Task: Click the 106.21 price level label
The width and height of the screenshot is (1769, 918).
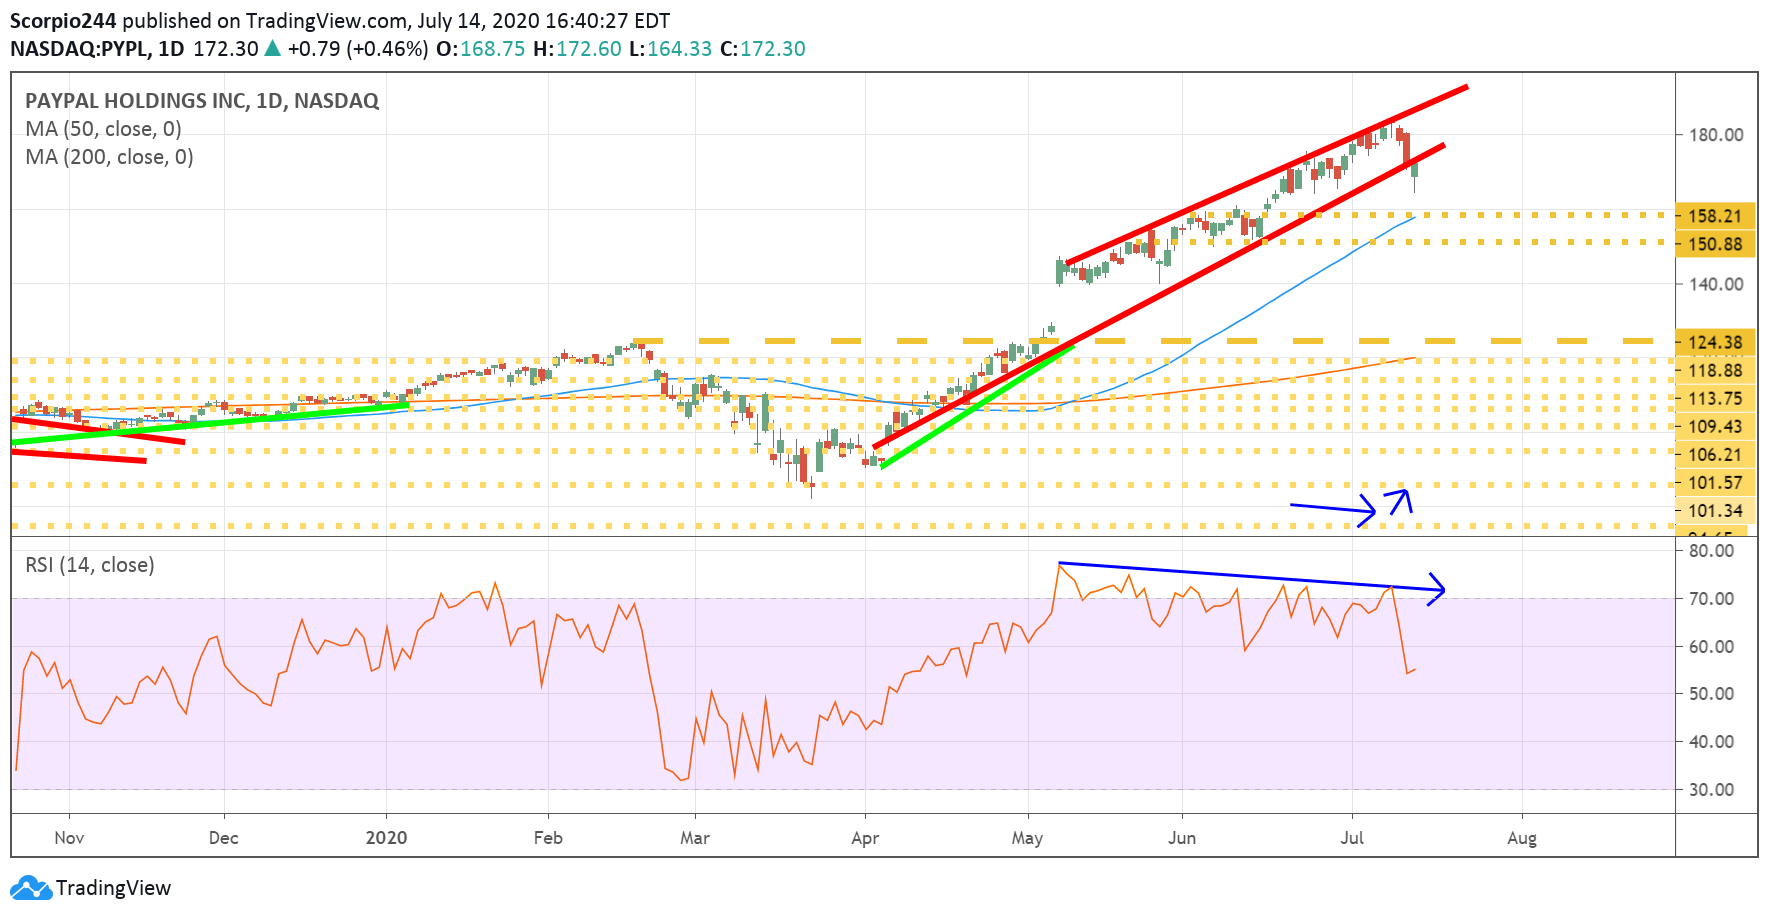Action: 1715,454
